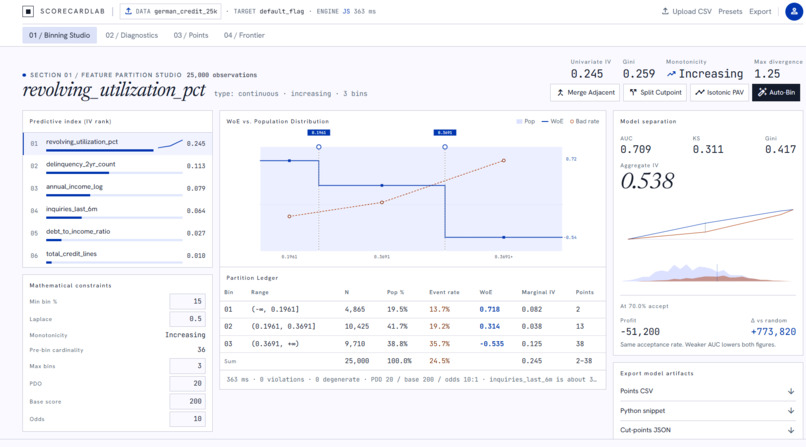Screen dimensions: 806x447
Task: Click the profit delta +773,820 value
Action: tap(773, 332)
